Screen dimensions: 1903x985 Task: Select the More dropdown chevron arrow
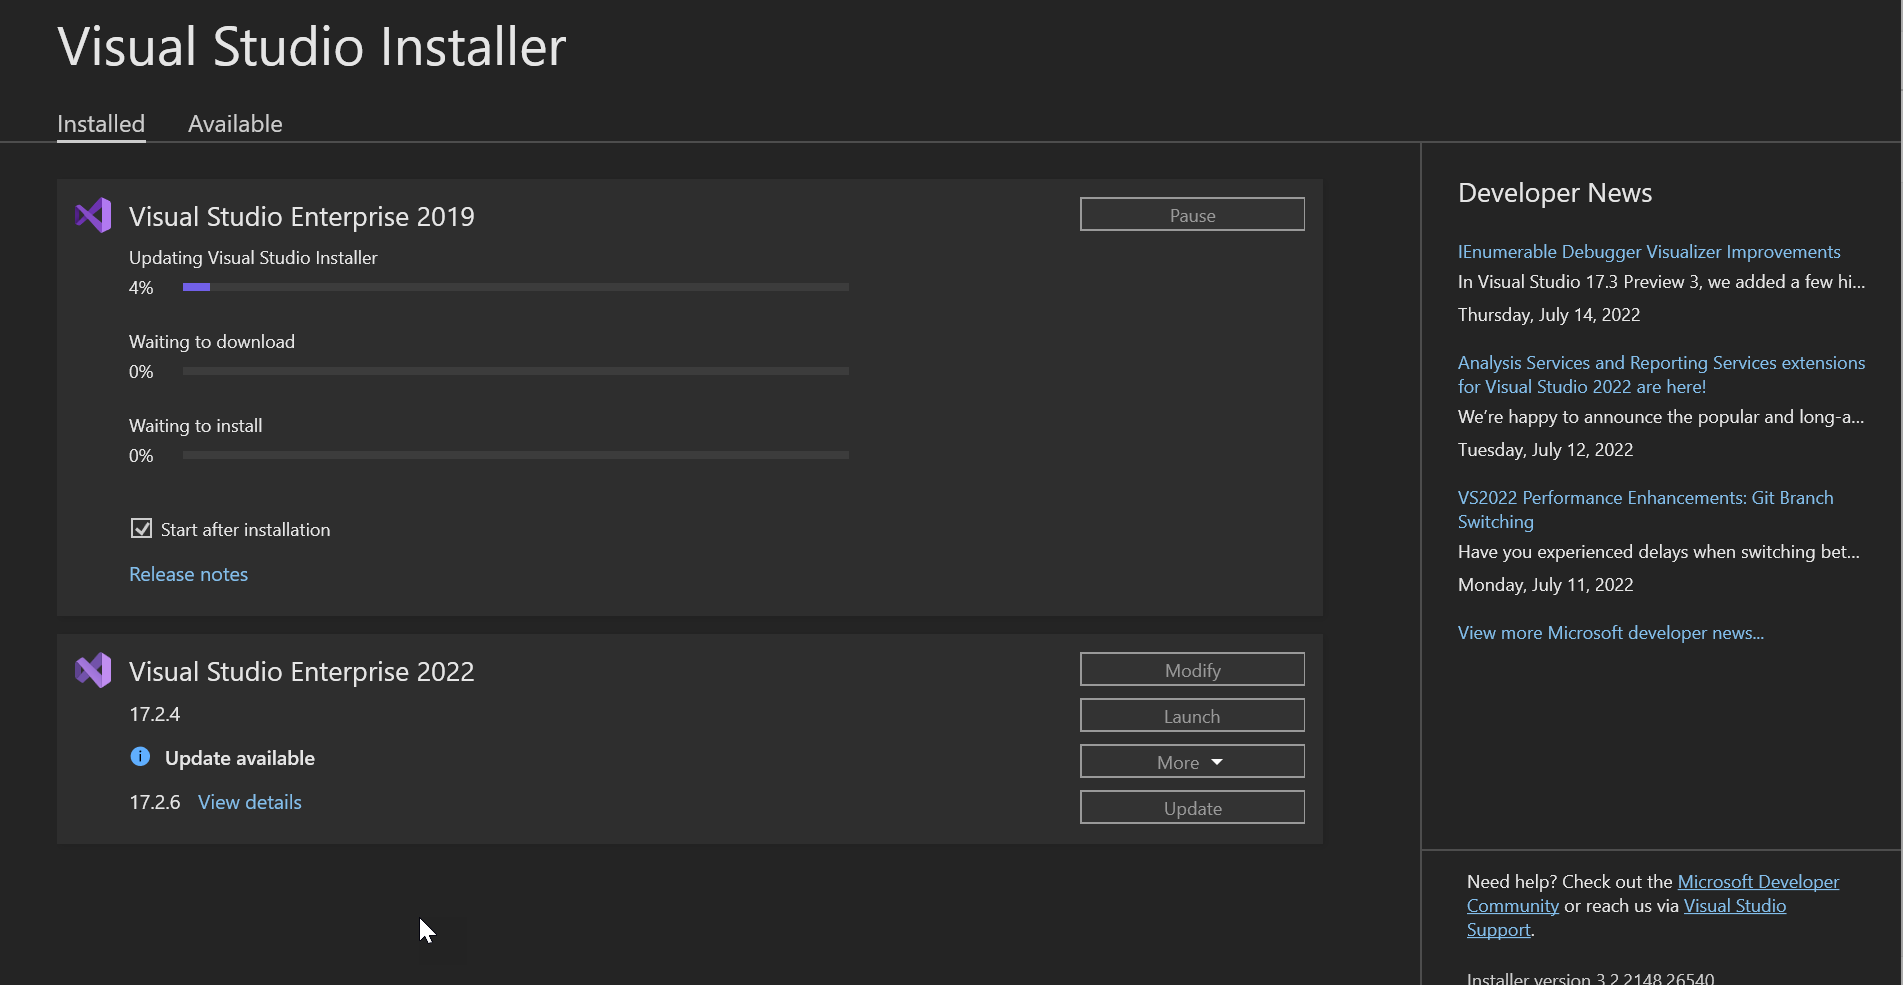click(1218, 761)
